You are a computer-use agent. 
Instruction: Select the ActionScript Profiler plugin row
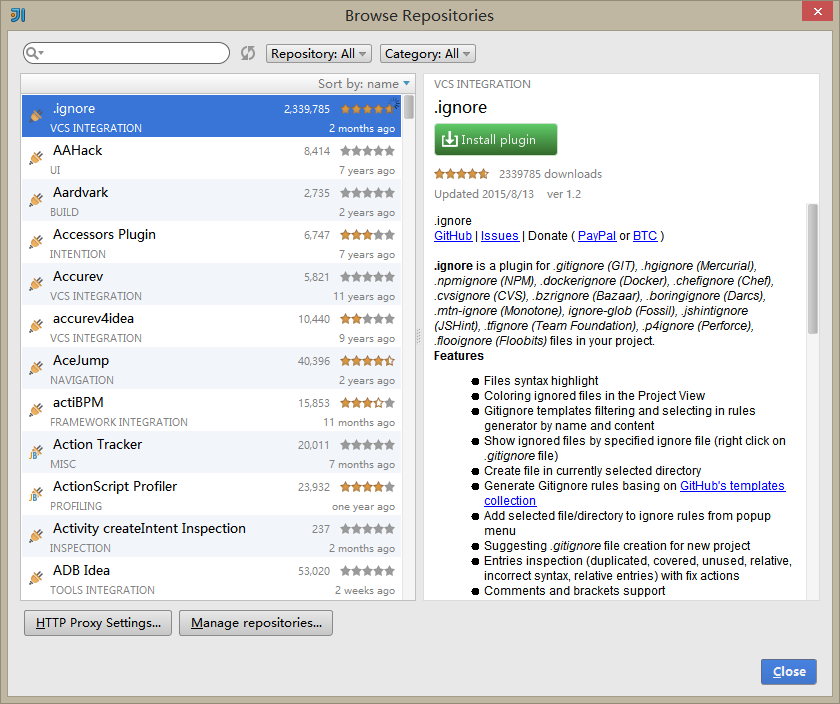click(212, 494)
